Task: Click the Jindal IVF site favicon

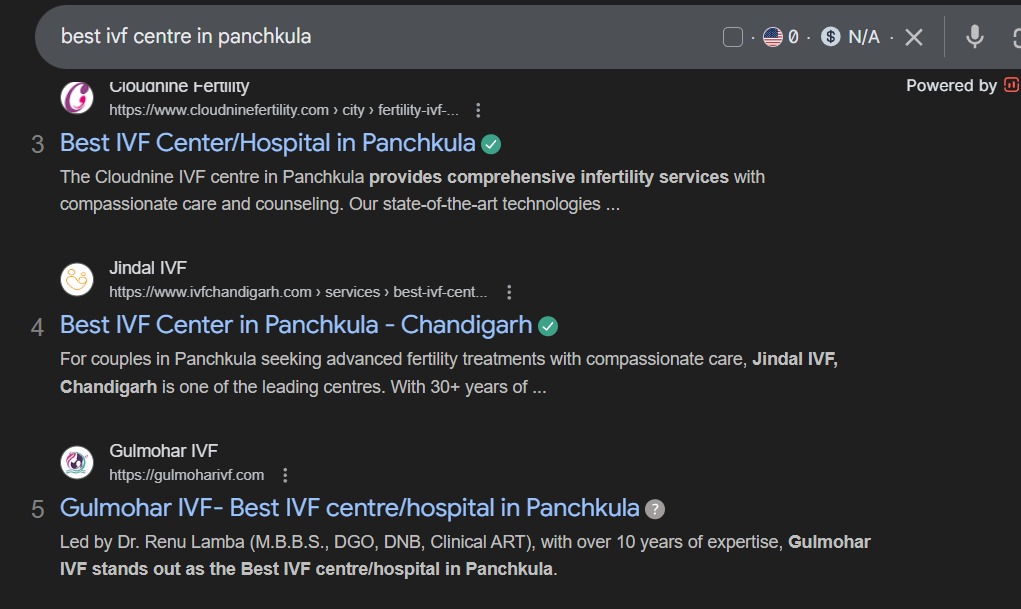Action: [77, 280]
